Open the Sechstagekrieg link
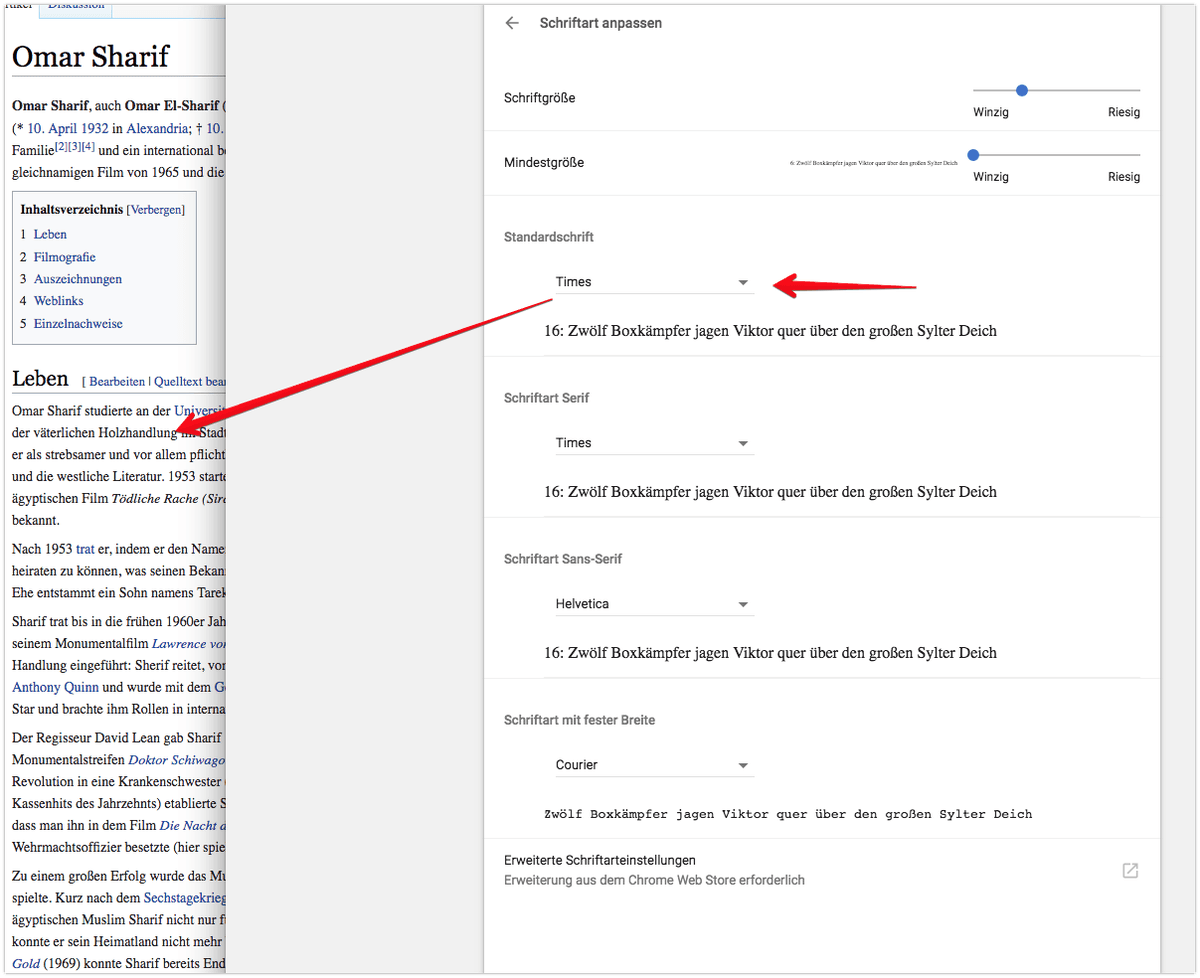1200x978 pixels. pos(184,898)
